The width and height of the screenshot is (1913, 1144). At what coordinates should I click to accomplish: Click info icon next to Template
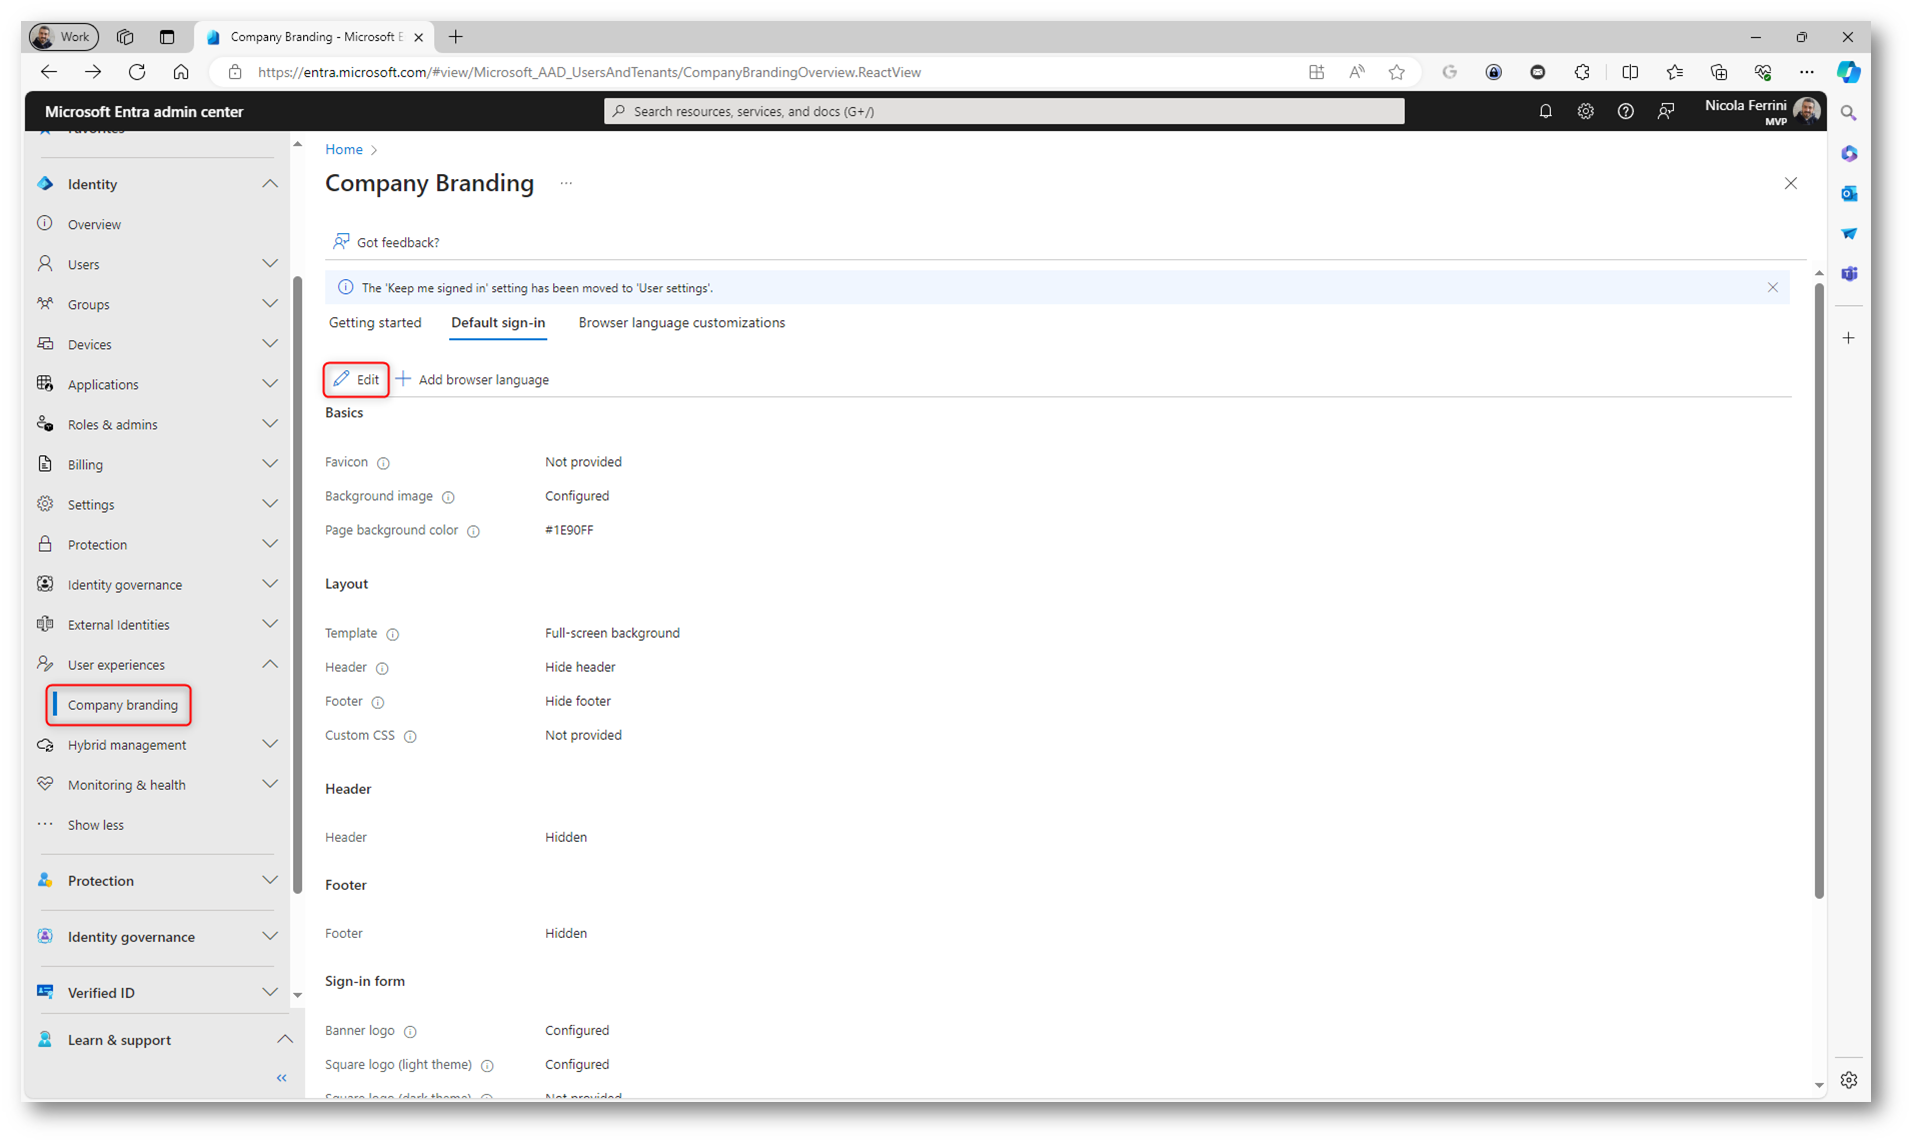[x=392, y=634]
